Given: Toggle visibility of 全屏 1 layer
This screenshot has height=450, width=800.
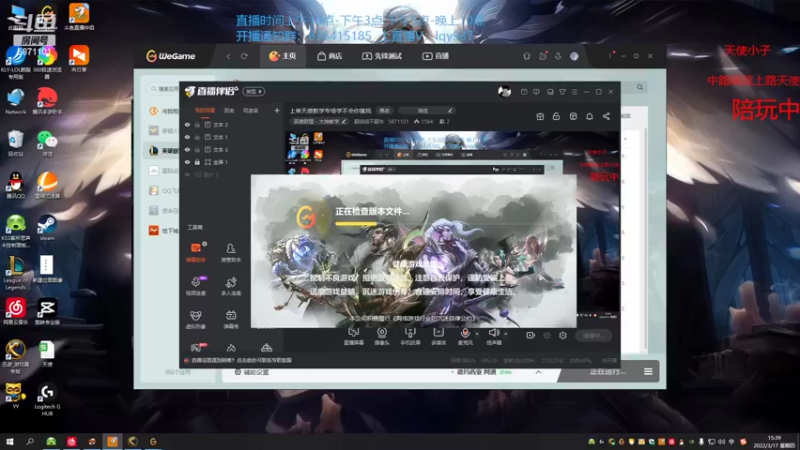Looking at the screenshot, I should coord(187,162).
